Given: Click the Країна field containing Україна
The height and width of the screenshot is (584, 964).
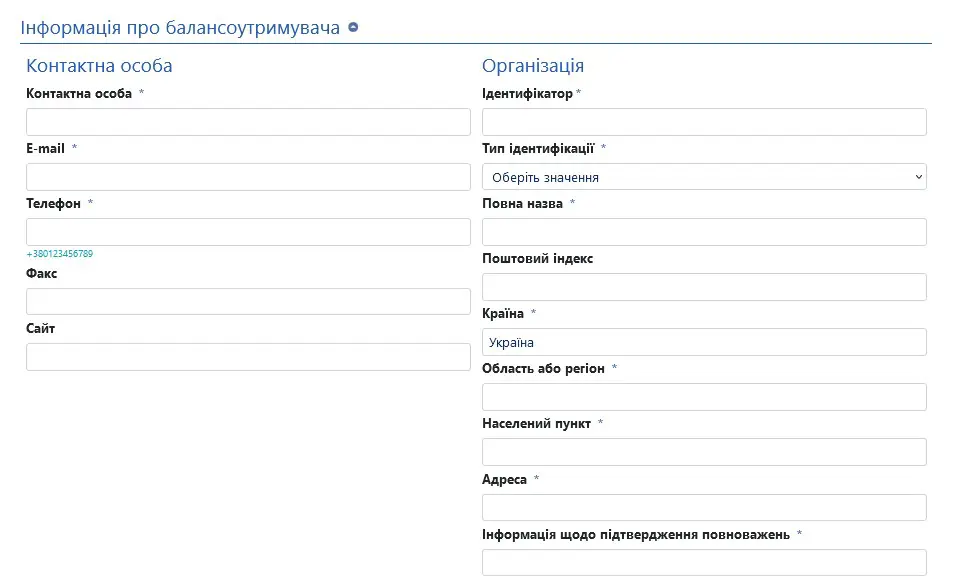Looking at the screenshot, I should [x=704, y=342].
